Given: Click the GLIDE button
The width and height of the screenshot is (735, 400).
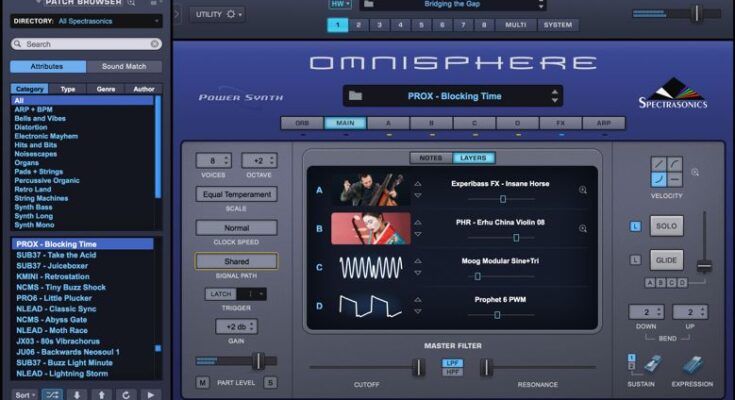Looking at the screenshot, I should pos(666,260).
